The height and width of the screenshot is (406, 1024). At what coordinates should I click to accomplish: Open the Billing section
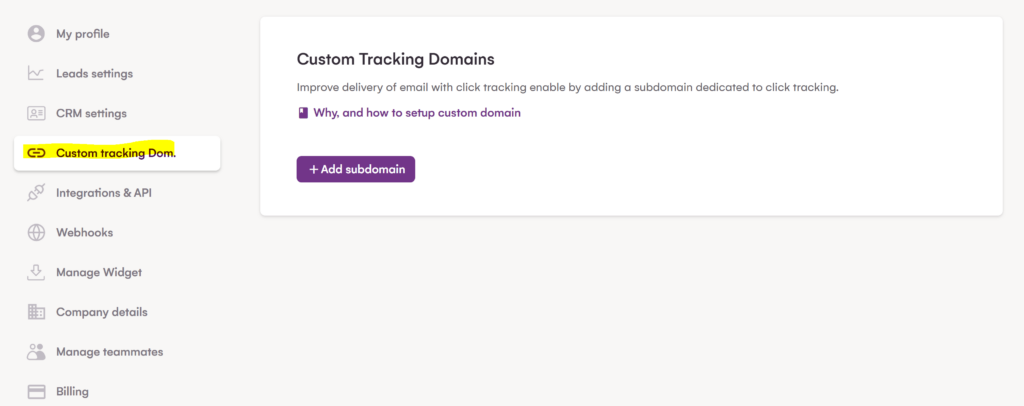tap(72, 391)
